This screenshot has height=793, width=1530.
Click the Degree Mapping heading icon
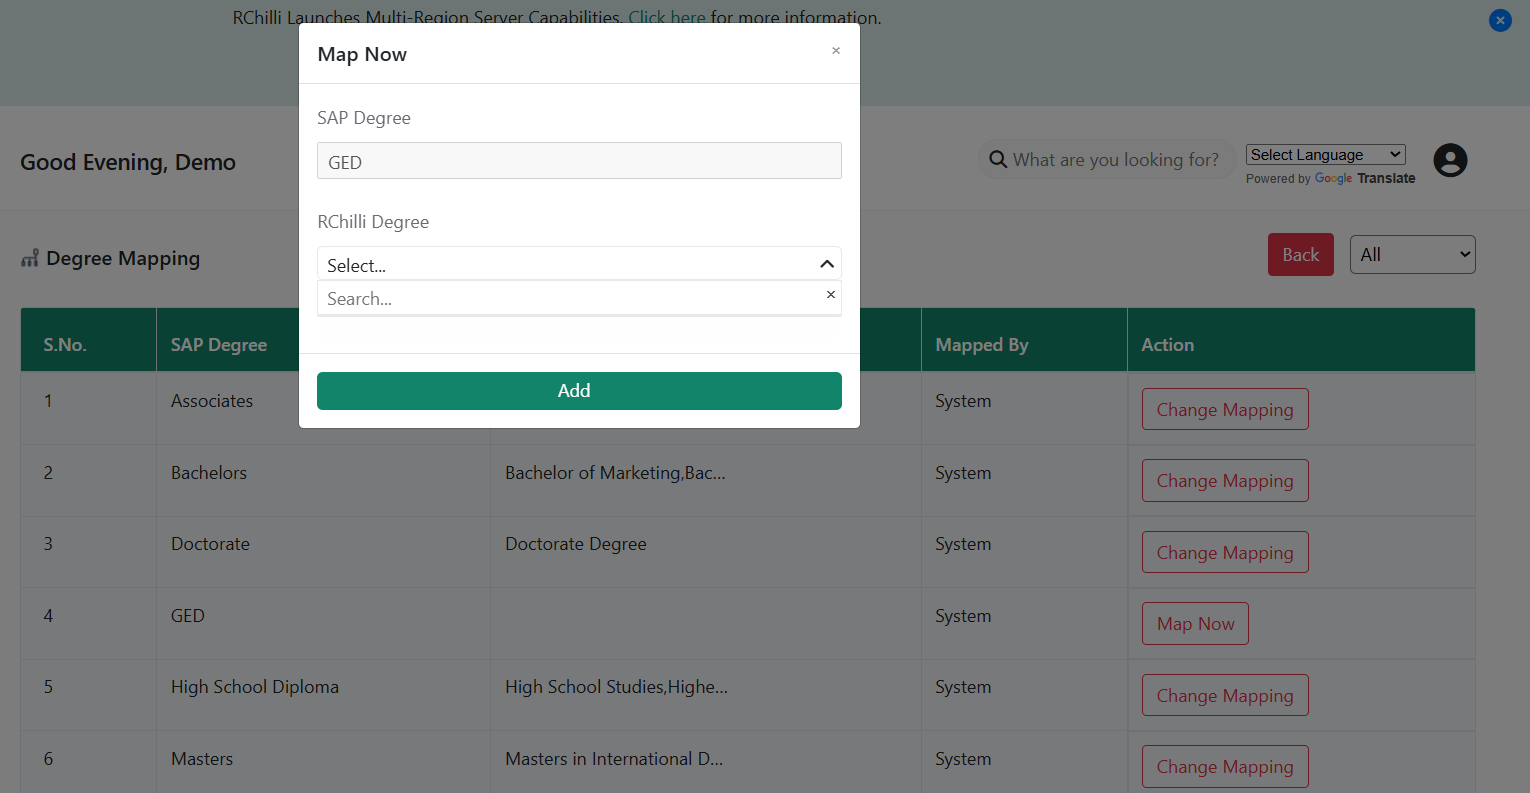click(30, 259)
